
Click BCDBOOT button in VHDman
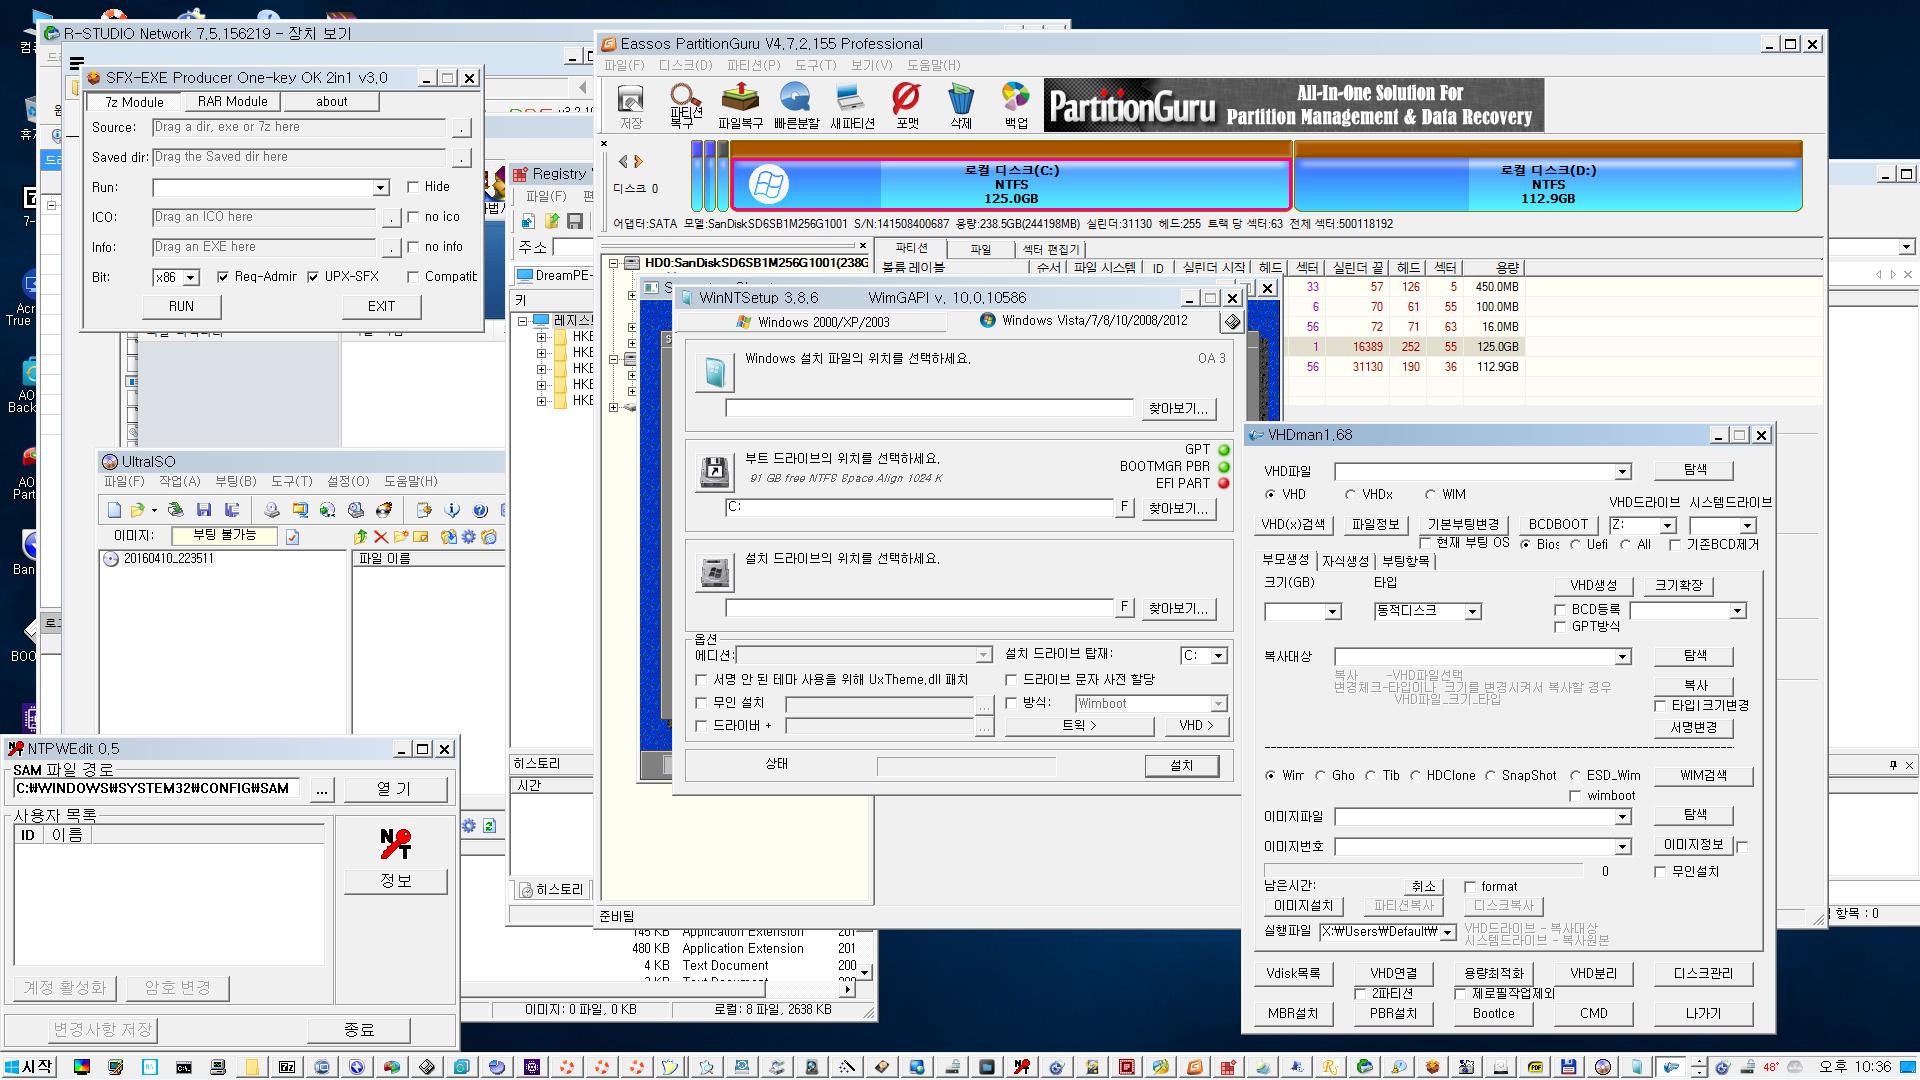tap(1558, 524)
